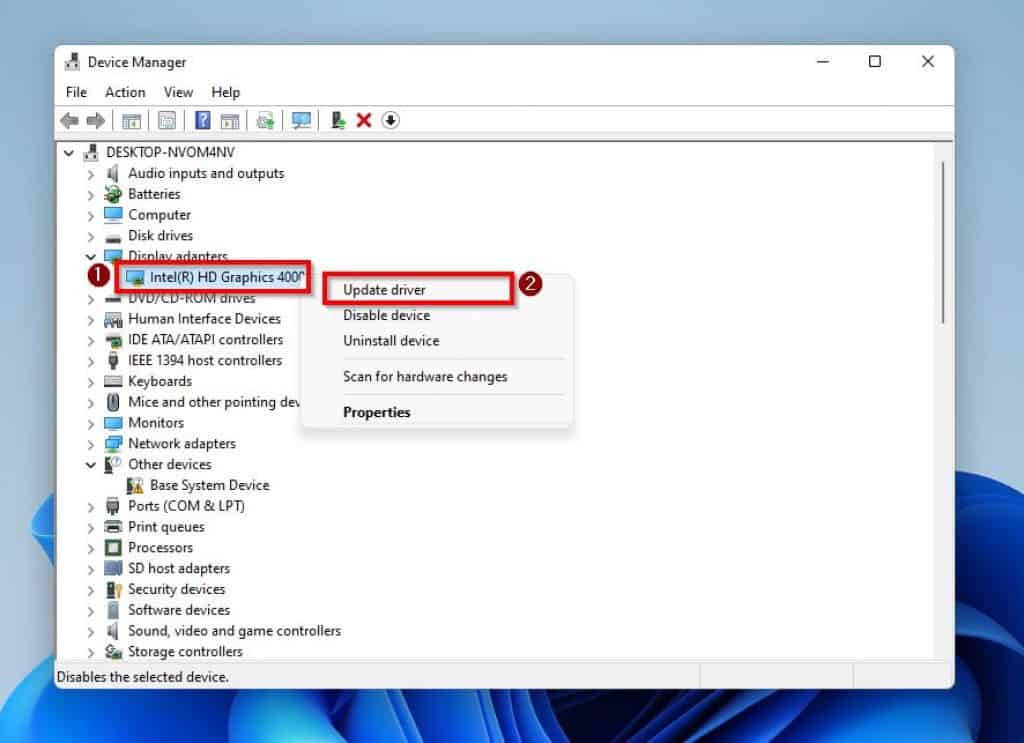Open the View menu

tap(178, 92)
